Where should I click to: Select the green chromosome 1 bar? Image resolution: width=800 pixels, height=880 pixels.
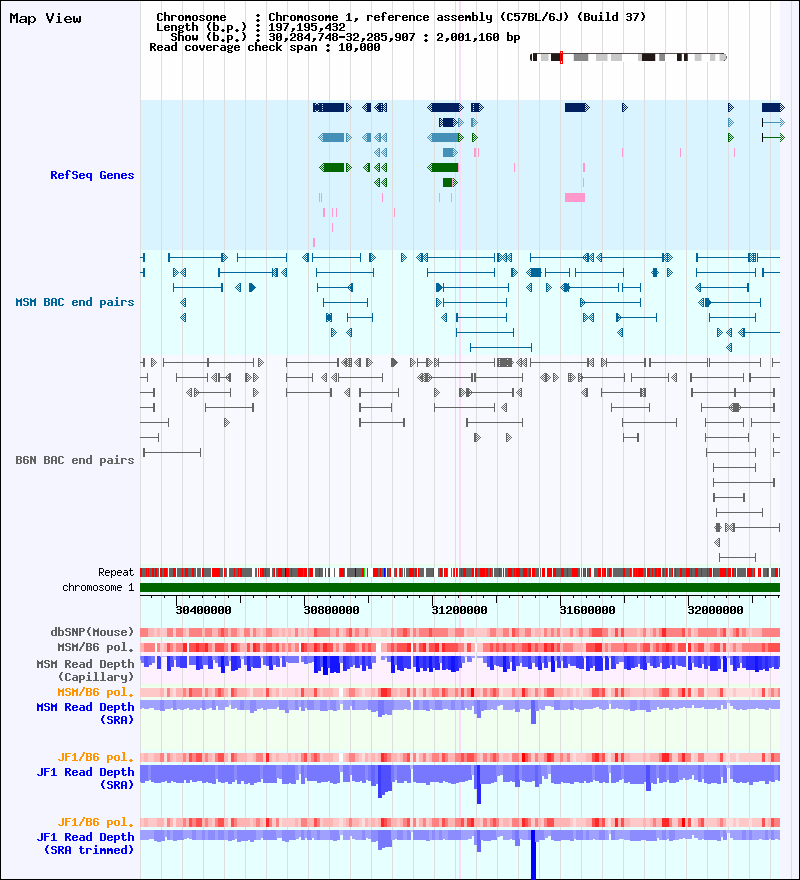click(x=460, y=588)
